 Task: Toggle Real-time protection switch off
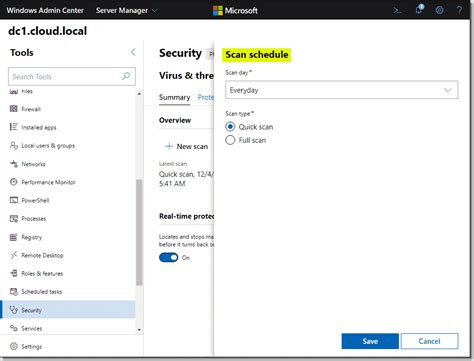pos(169,257)
